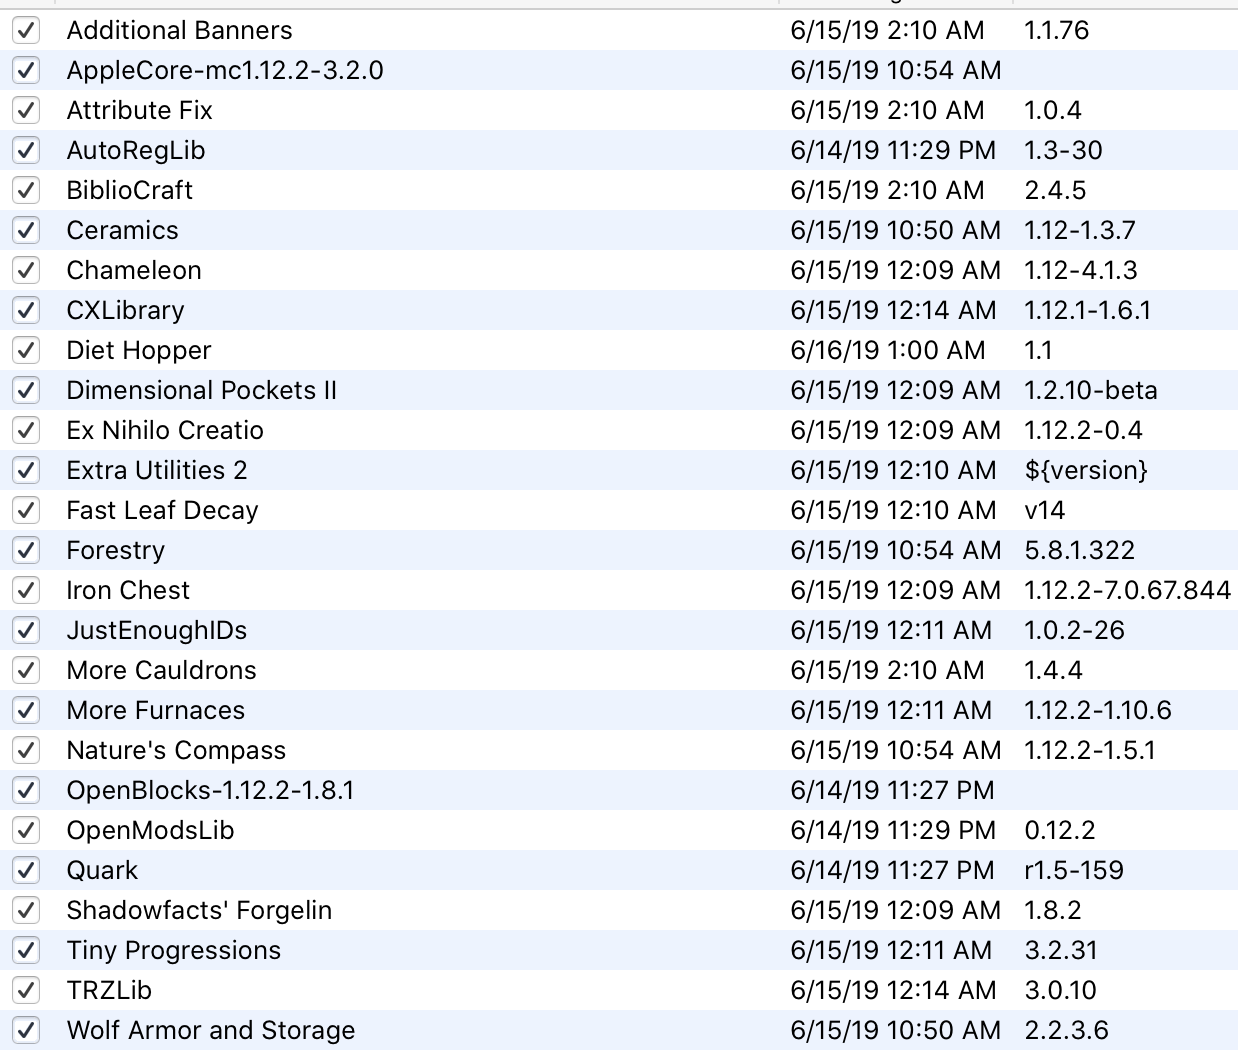Click the Shadowfacts' Forgelin name
This screenshot has width=1238, height=1060.
[200, 911]
